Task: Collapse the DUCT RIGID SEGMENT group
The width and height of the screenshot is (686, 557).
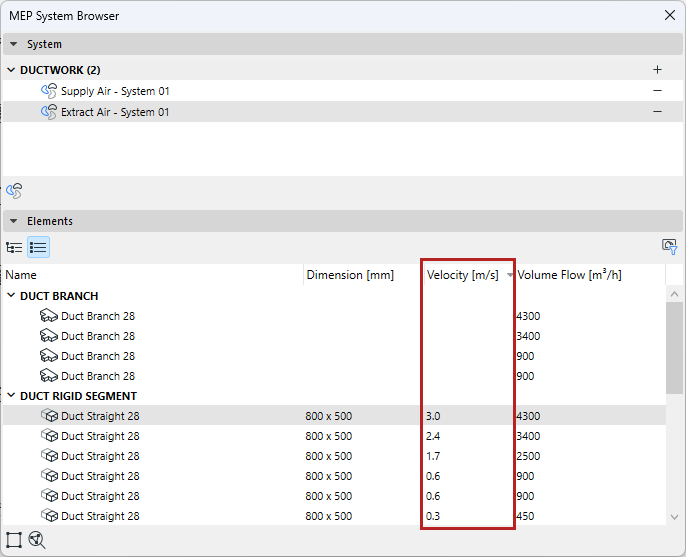Action: [x=11, y=396]
